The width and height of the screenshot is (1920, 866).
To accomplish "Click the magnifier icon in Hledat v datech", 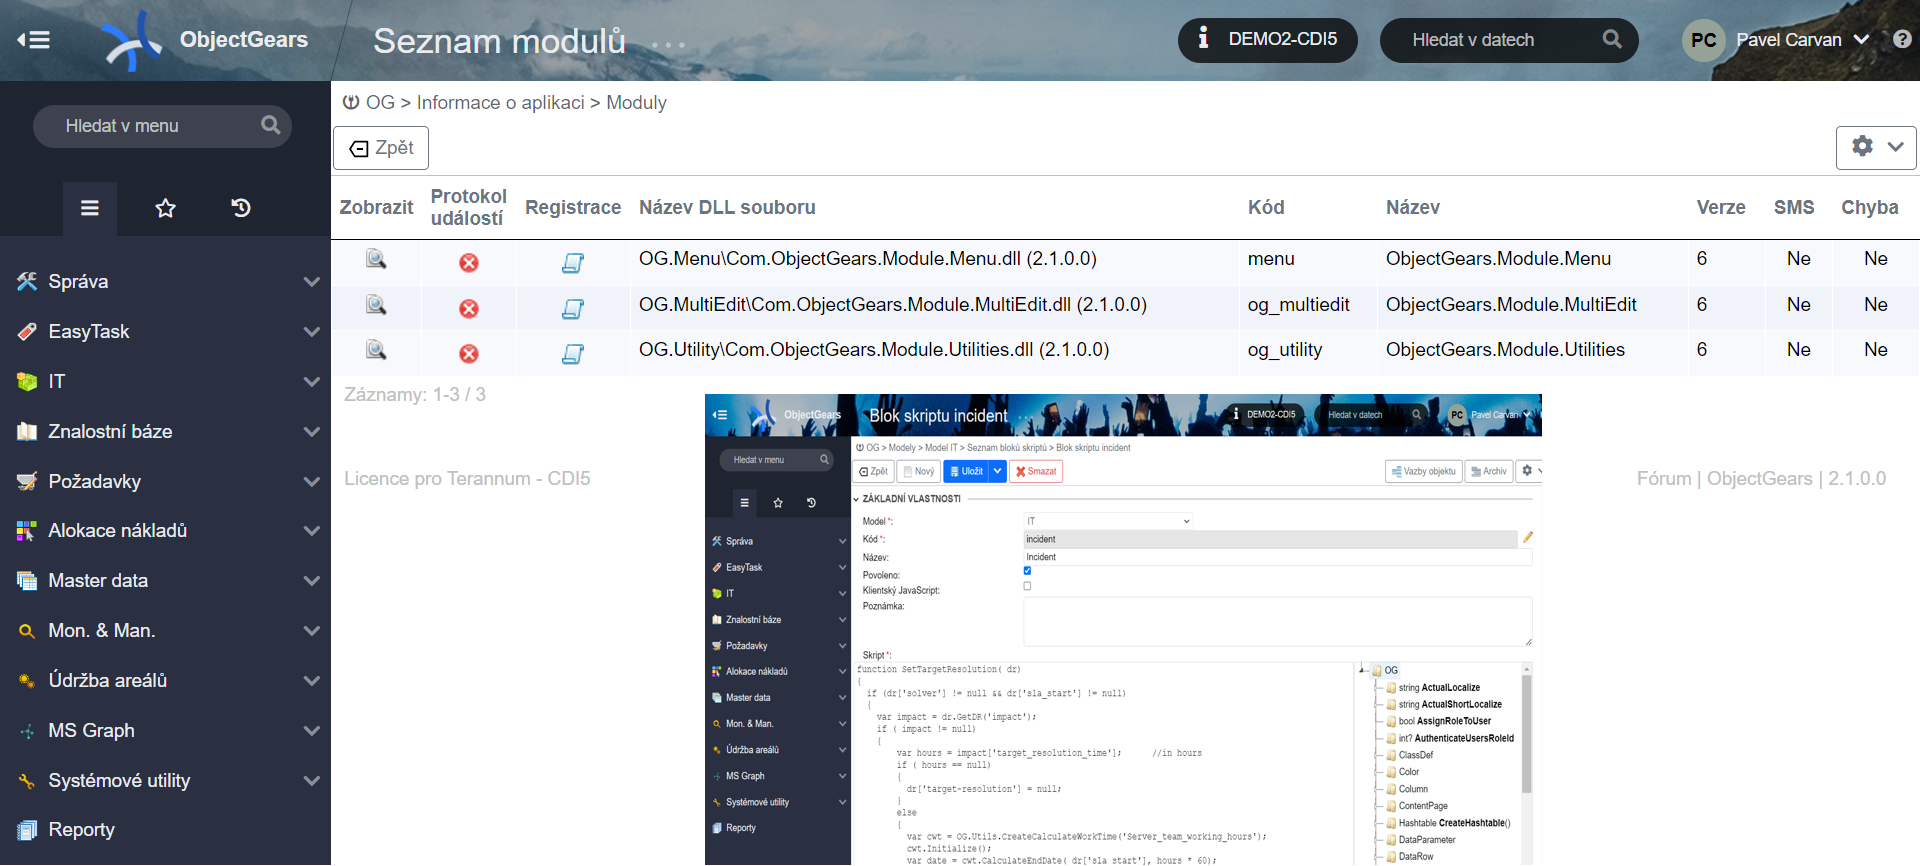I will point(1612,39).
